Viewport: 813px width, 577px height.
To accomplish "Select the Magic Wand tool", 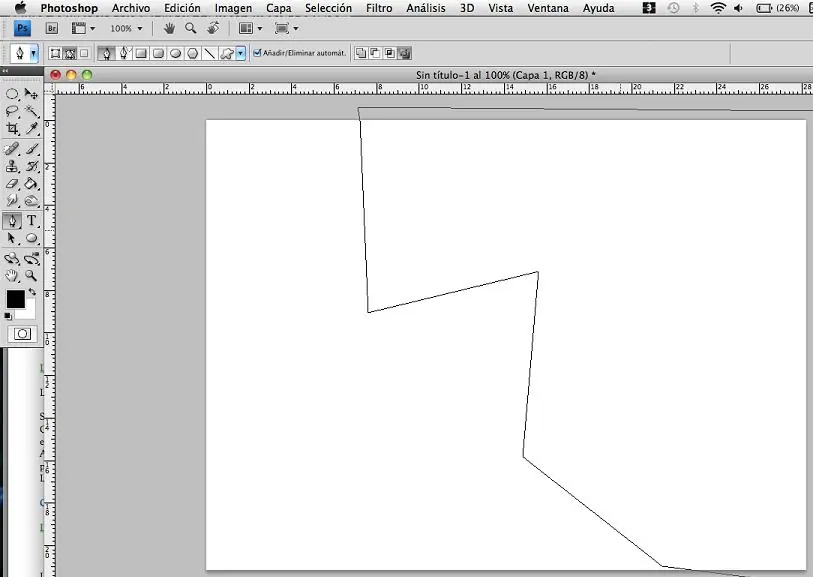I will coord(32,111).
